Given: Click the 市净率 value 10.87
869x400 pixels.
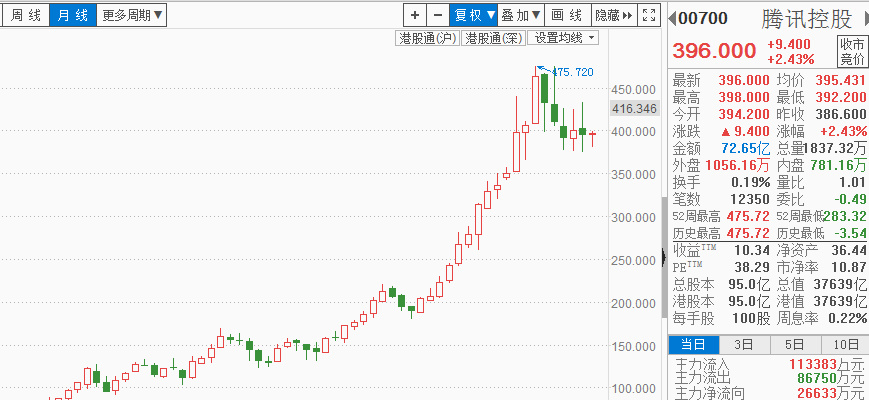Looking at the screenshot, I should click(x=848, y=268).
